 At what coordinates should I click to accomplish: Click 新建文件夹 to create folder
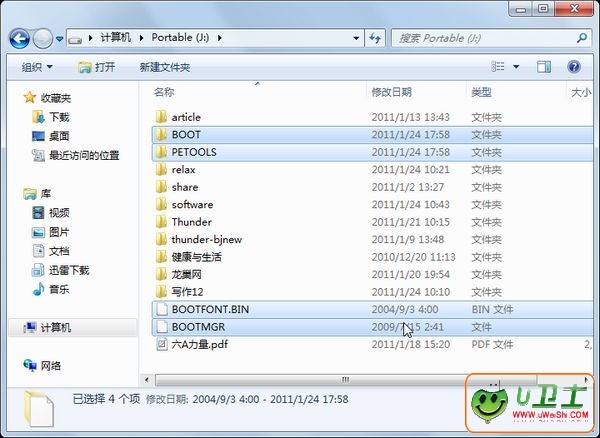pos(165,67)
